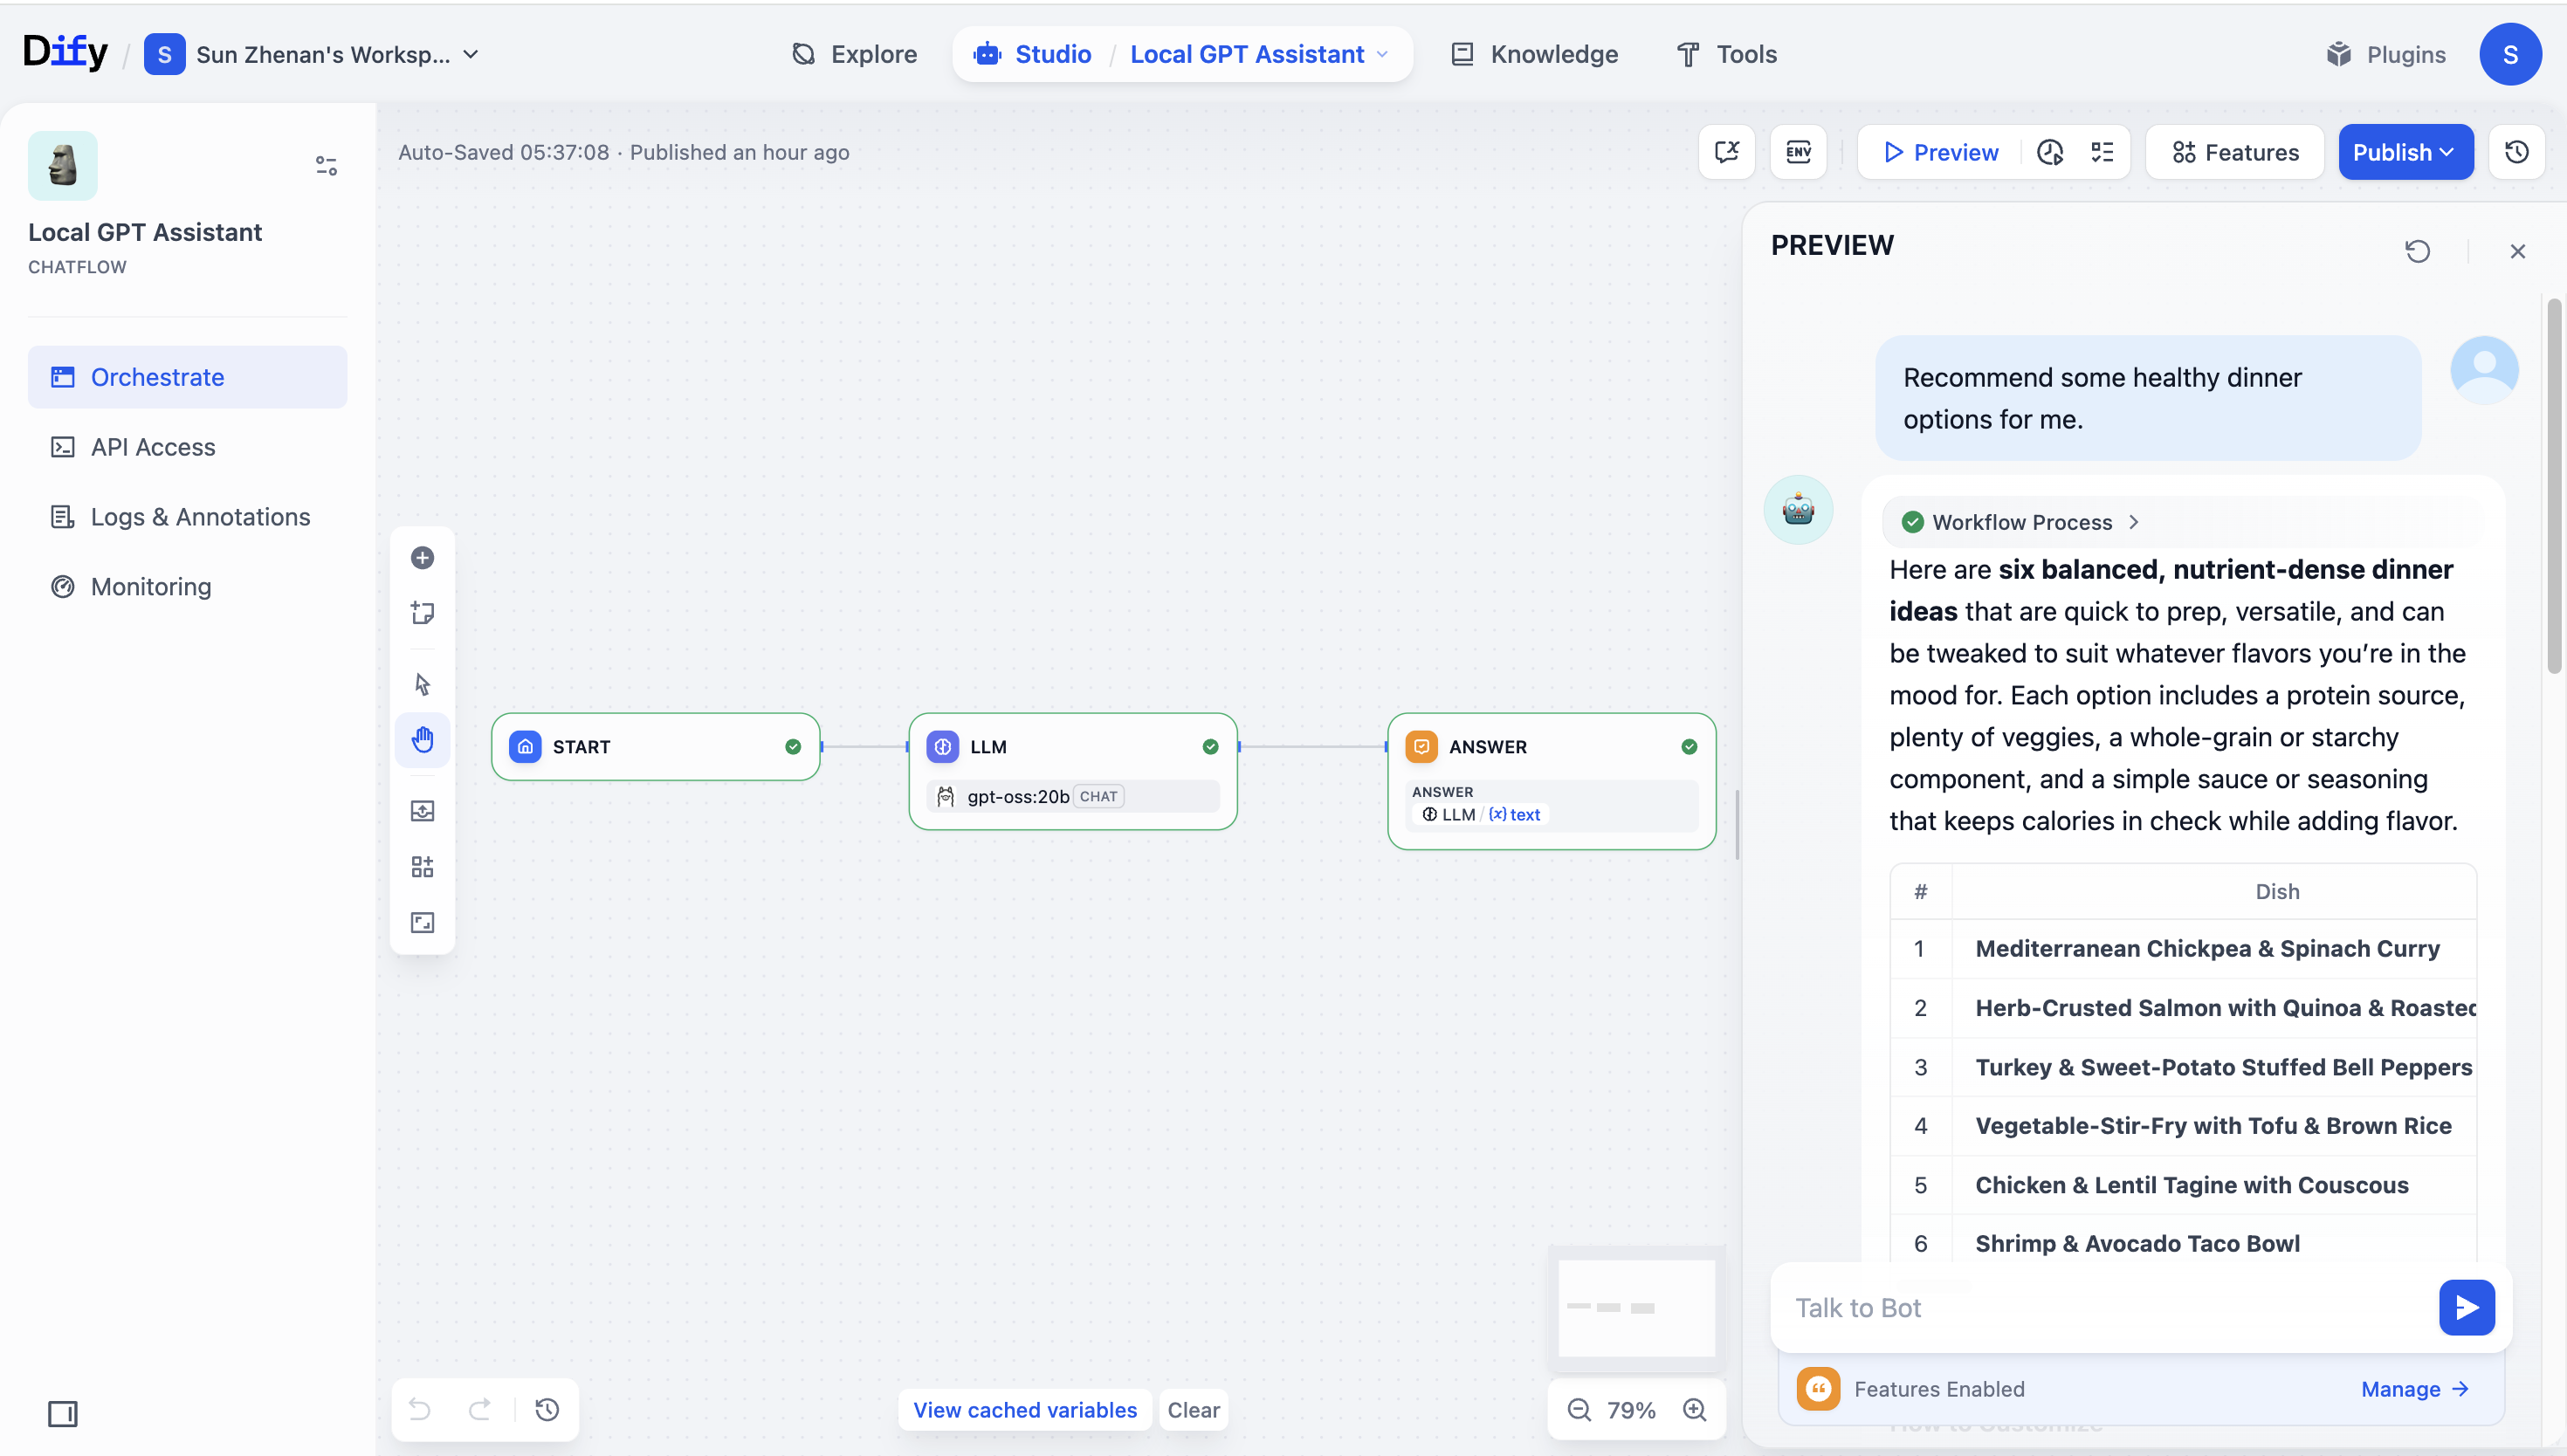Image resolution: width=2567 pixels, height=1456 pixels.
Task: Open version history icon beside Publish
Action: (x=2516, y=152)
